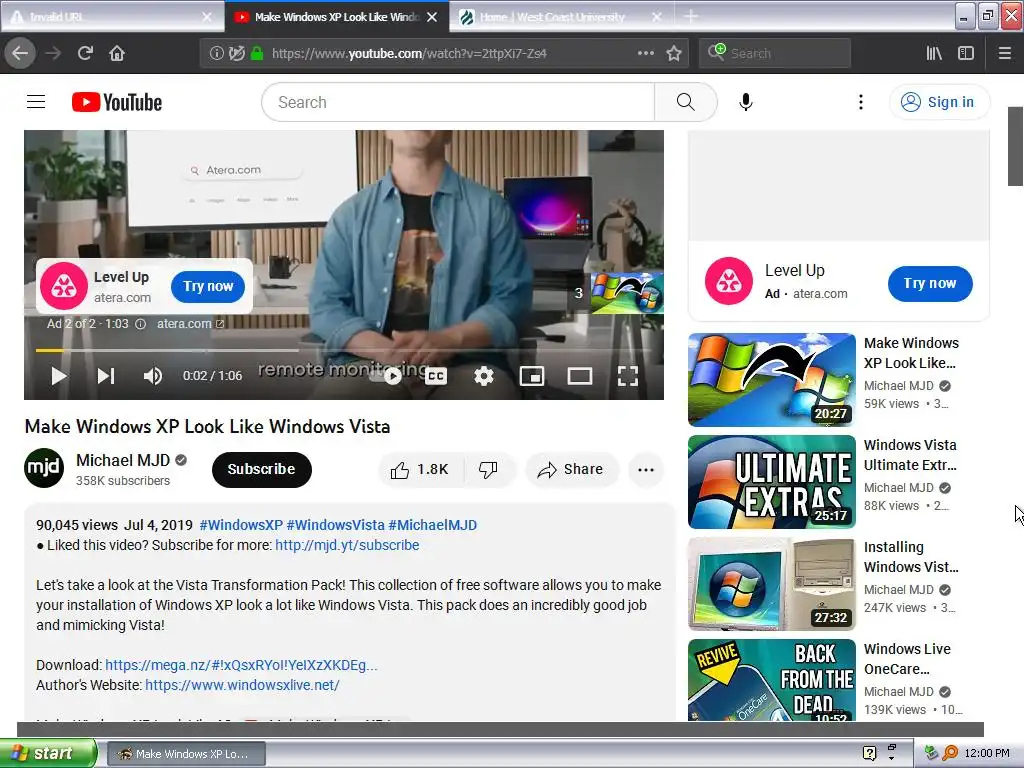
Task: Switch to the Invalid URL tab
Action: point(103,16)
